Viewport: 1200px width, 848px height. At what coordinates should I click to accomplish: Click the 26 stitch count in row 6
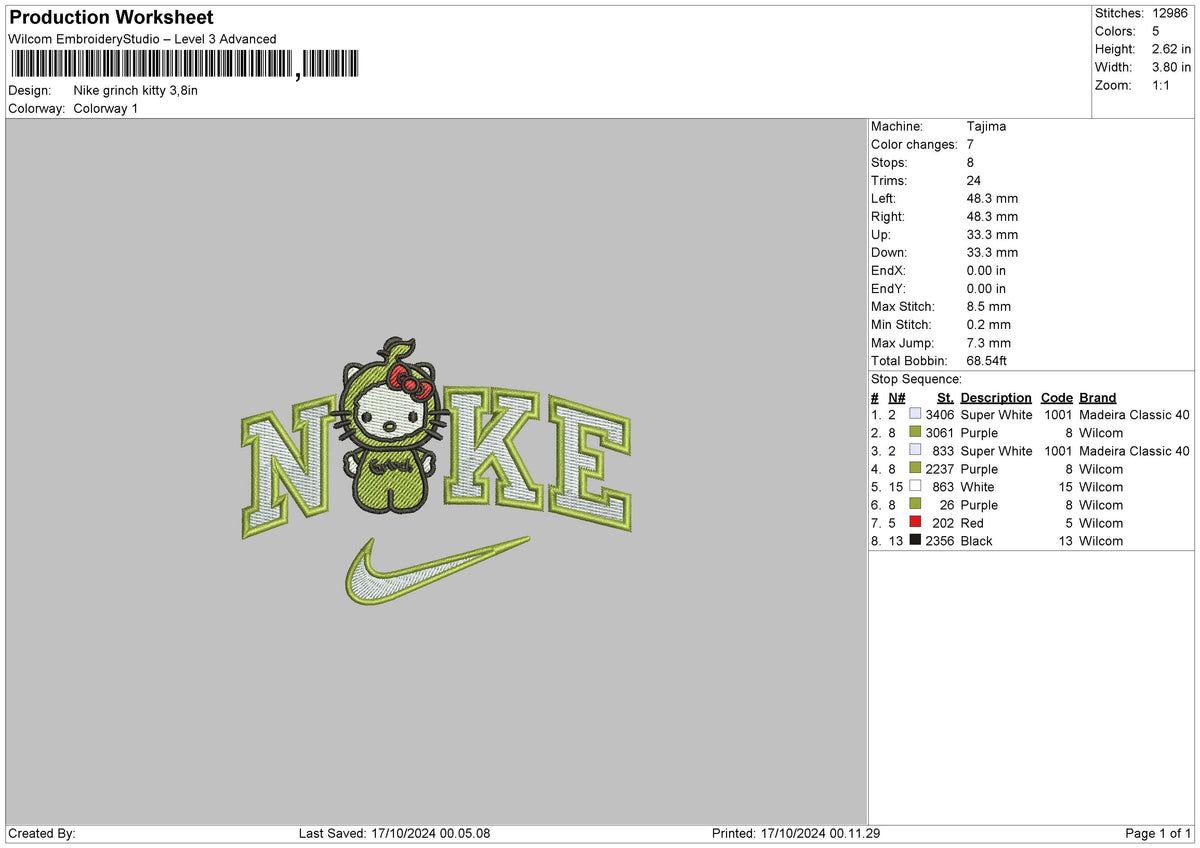947,505
